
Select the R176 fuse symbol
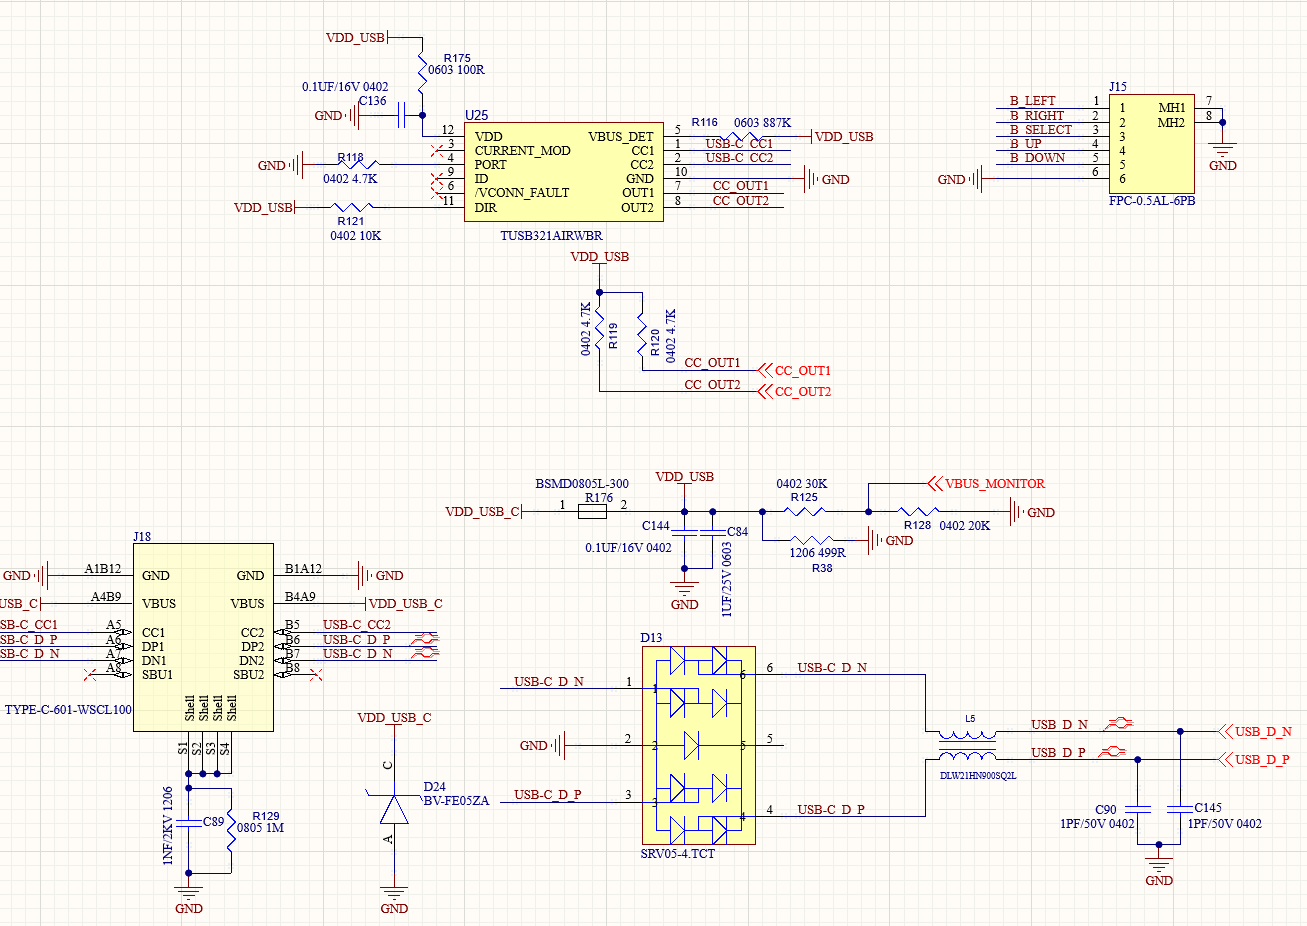[x=593, y=512]
